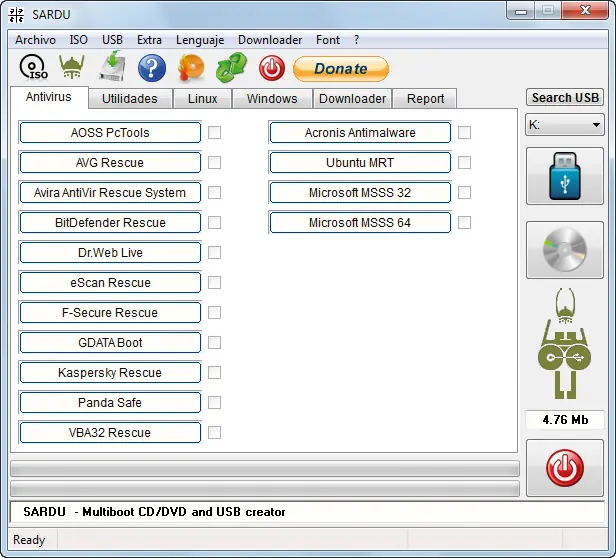Click the BitDefender Rescue button

pos(110,222)
